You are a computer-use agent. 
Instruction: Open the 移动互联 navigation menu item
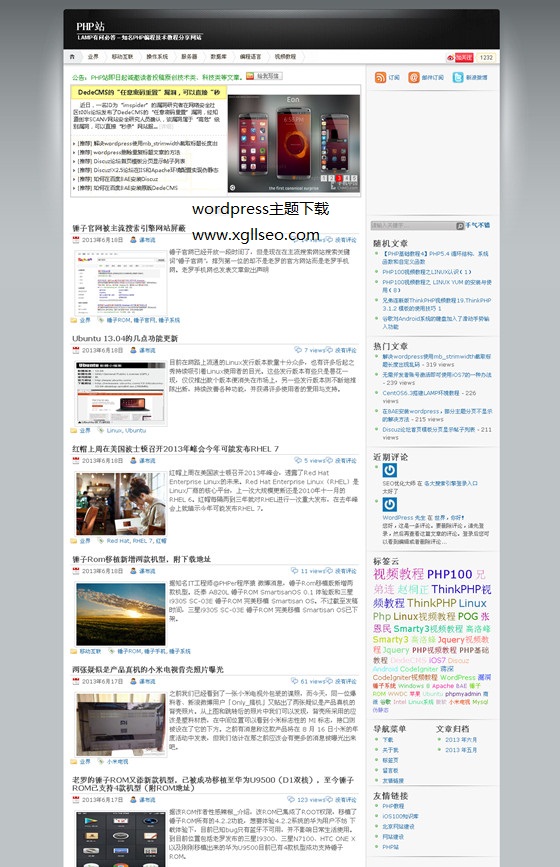click(122, 57)
